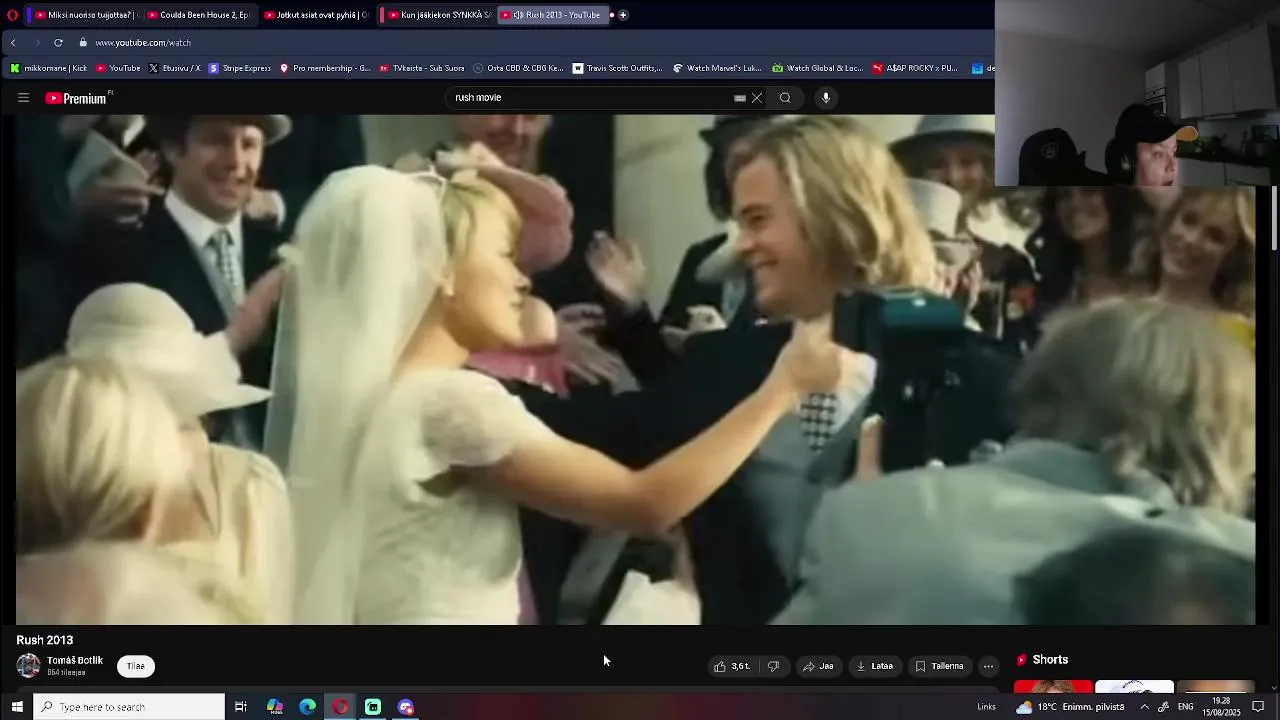Image resolution: width=1280 pixels, height=720 pixels.
Task: Run search with the magnifier button
Action: [x=785, y=98]
